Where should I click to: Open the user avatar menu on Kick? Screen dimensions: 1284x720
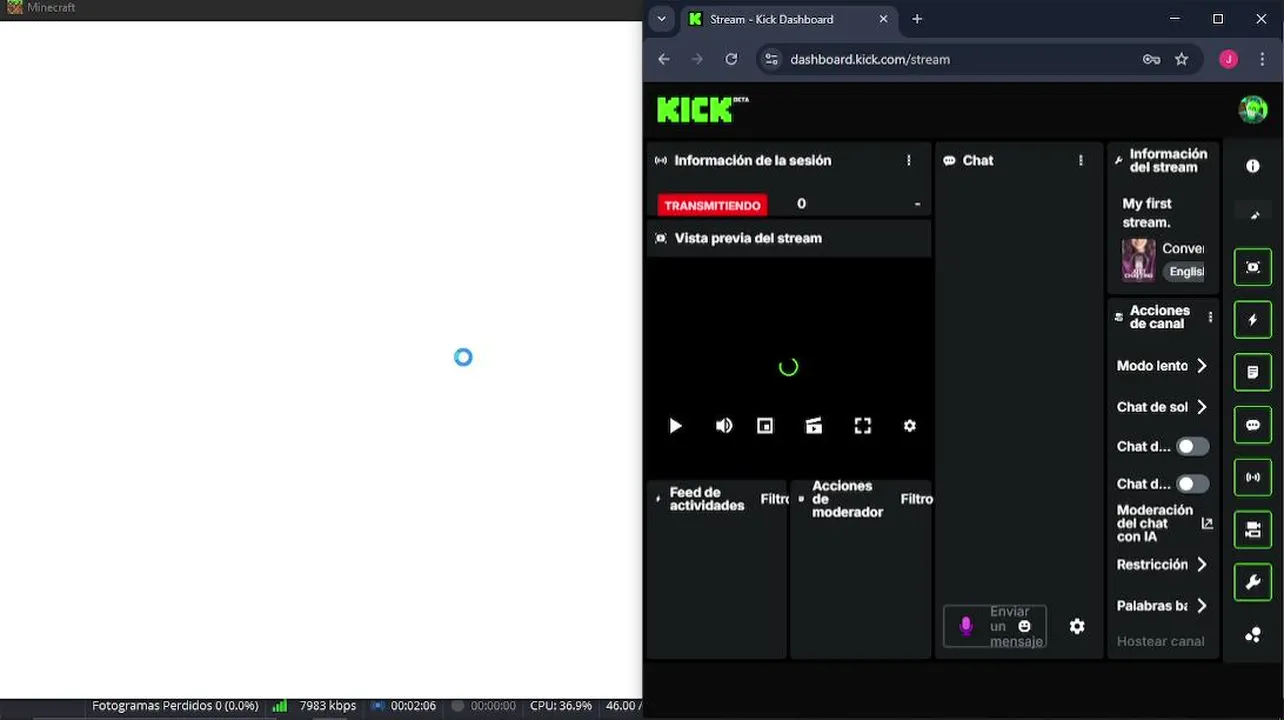click(x=1253, y=109)
